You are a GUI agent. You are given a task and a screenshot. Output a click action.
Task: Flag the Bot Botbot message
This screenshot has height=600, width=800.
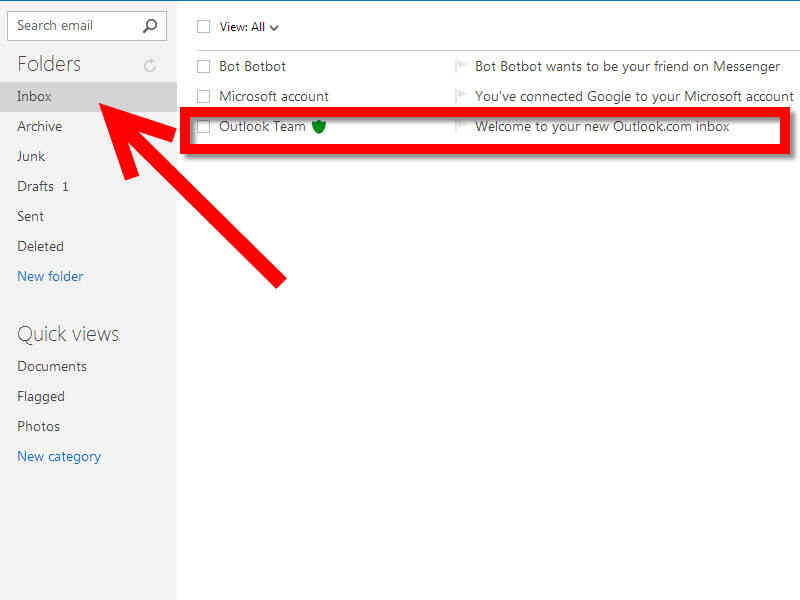coord(460,66)
